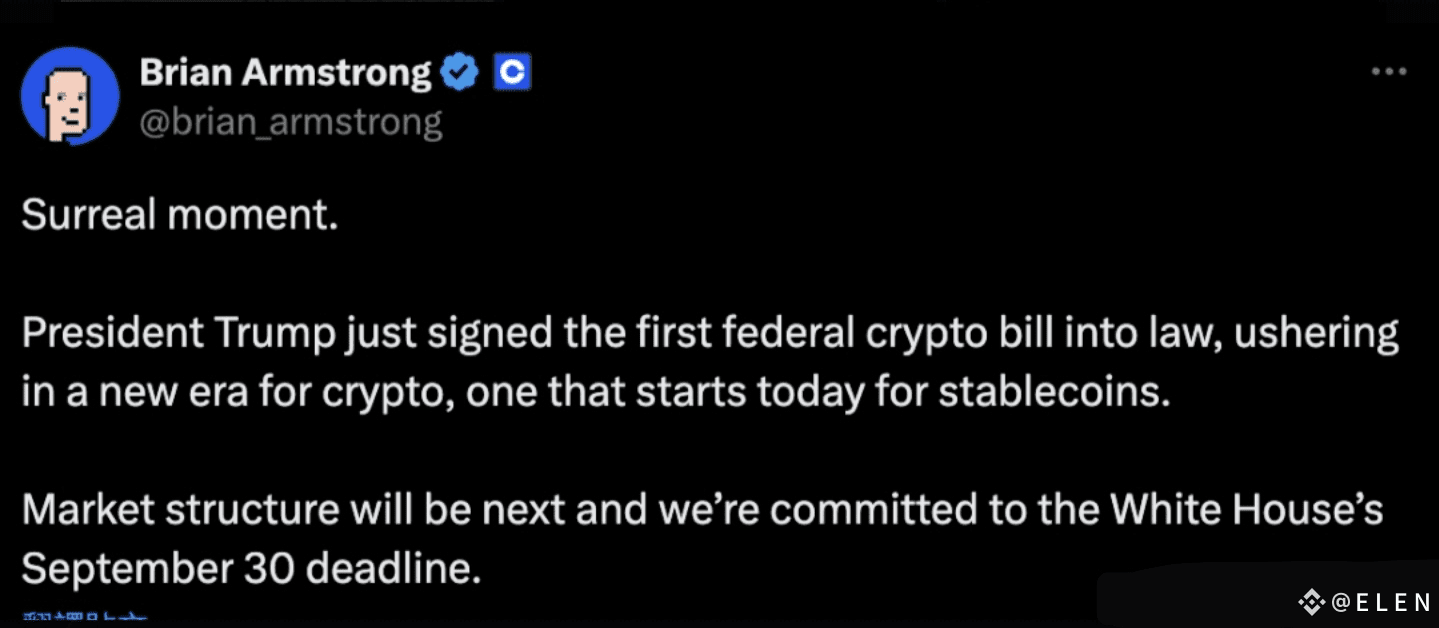Click the words 'Market structure'
Image resolution: width=1439 pixels, height=628 pixels.
point(181,510)
